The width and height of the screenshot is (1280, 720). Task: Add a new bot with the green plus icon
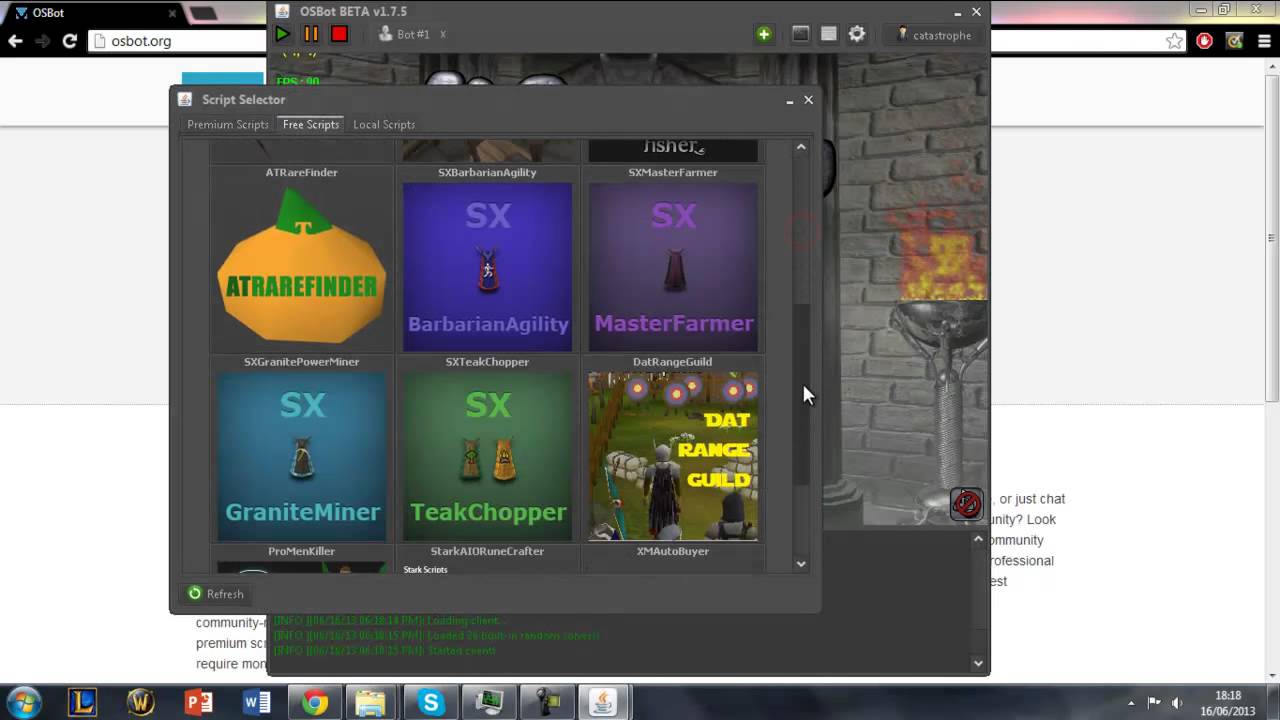[764, 34]
